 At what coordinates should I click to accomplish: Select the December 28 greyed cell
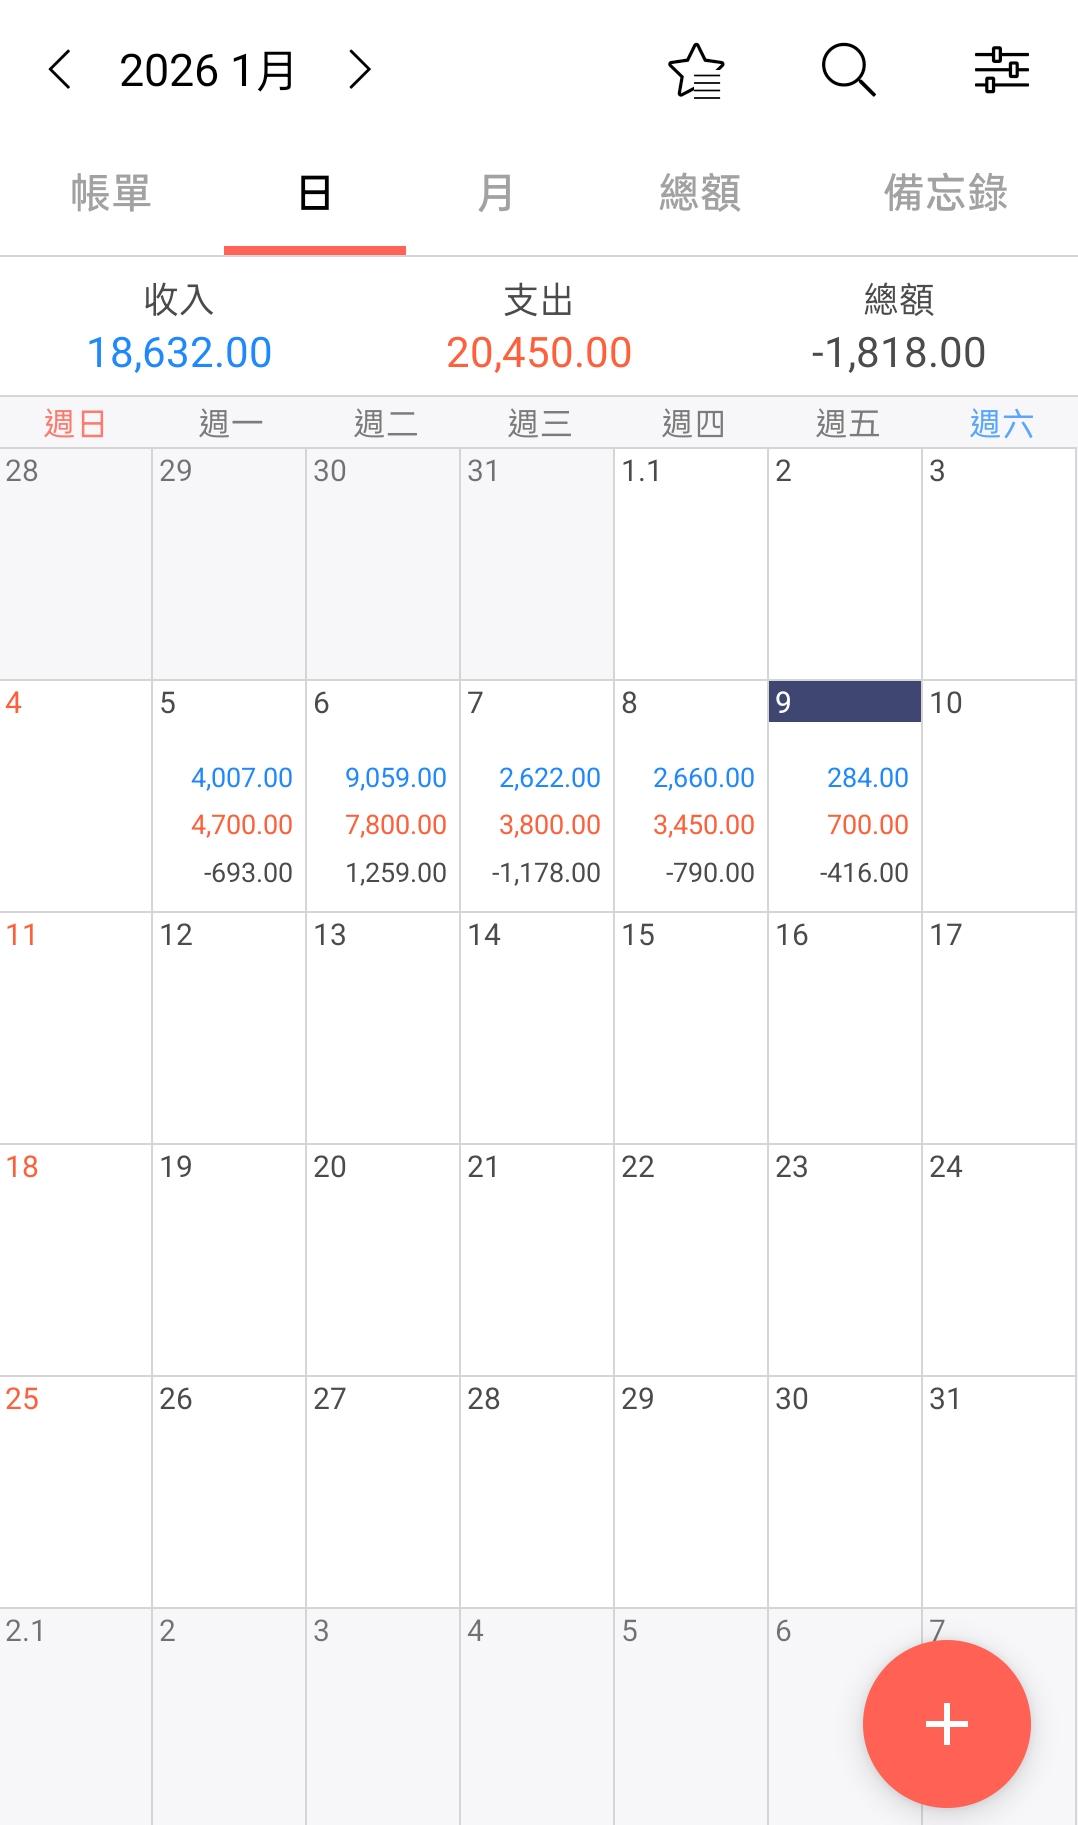[x=76, y=564]
